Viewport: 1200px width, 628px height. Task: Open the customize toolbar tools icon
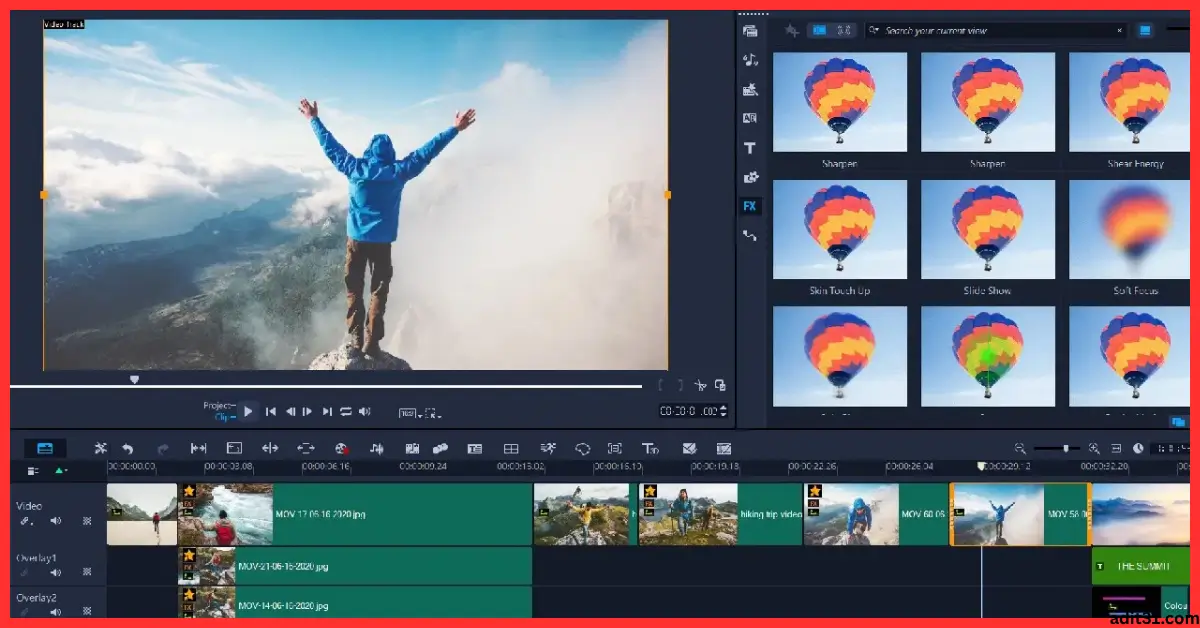click(100, 448)
